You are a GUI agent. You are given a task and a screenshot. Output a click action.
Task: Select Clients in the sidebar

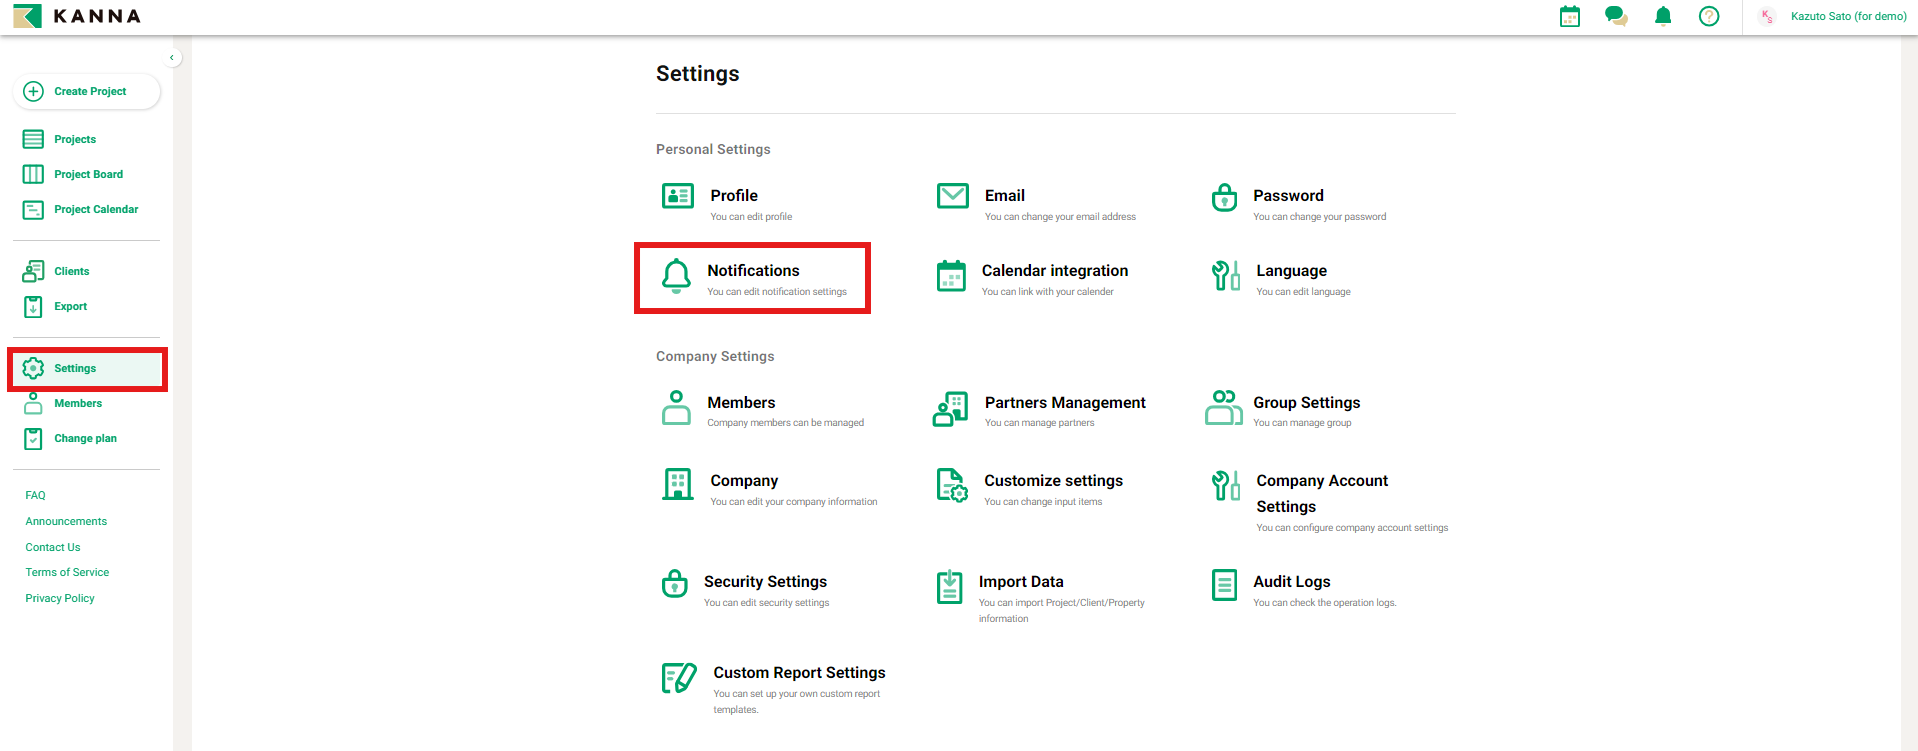[x=71, y=271]
